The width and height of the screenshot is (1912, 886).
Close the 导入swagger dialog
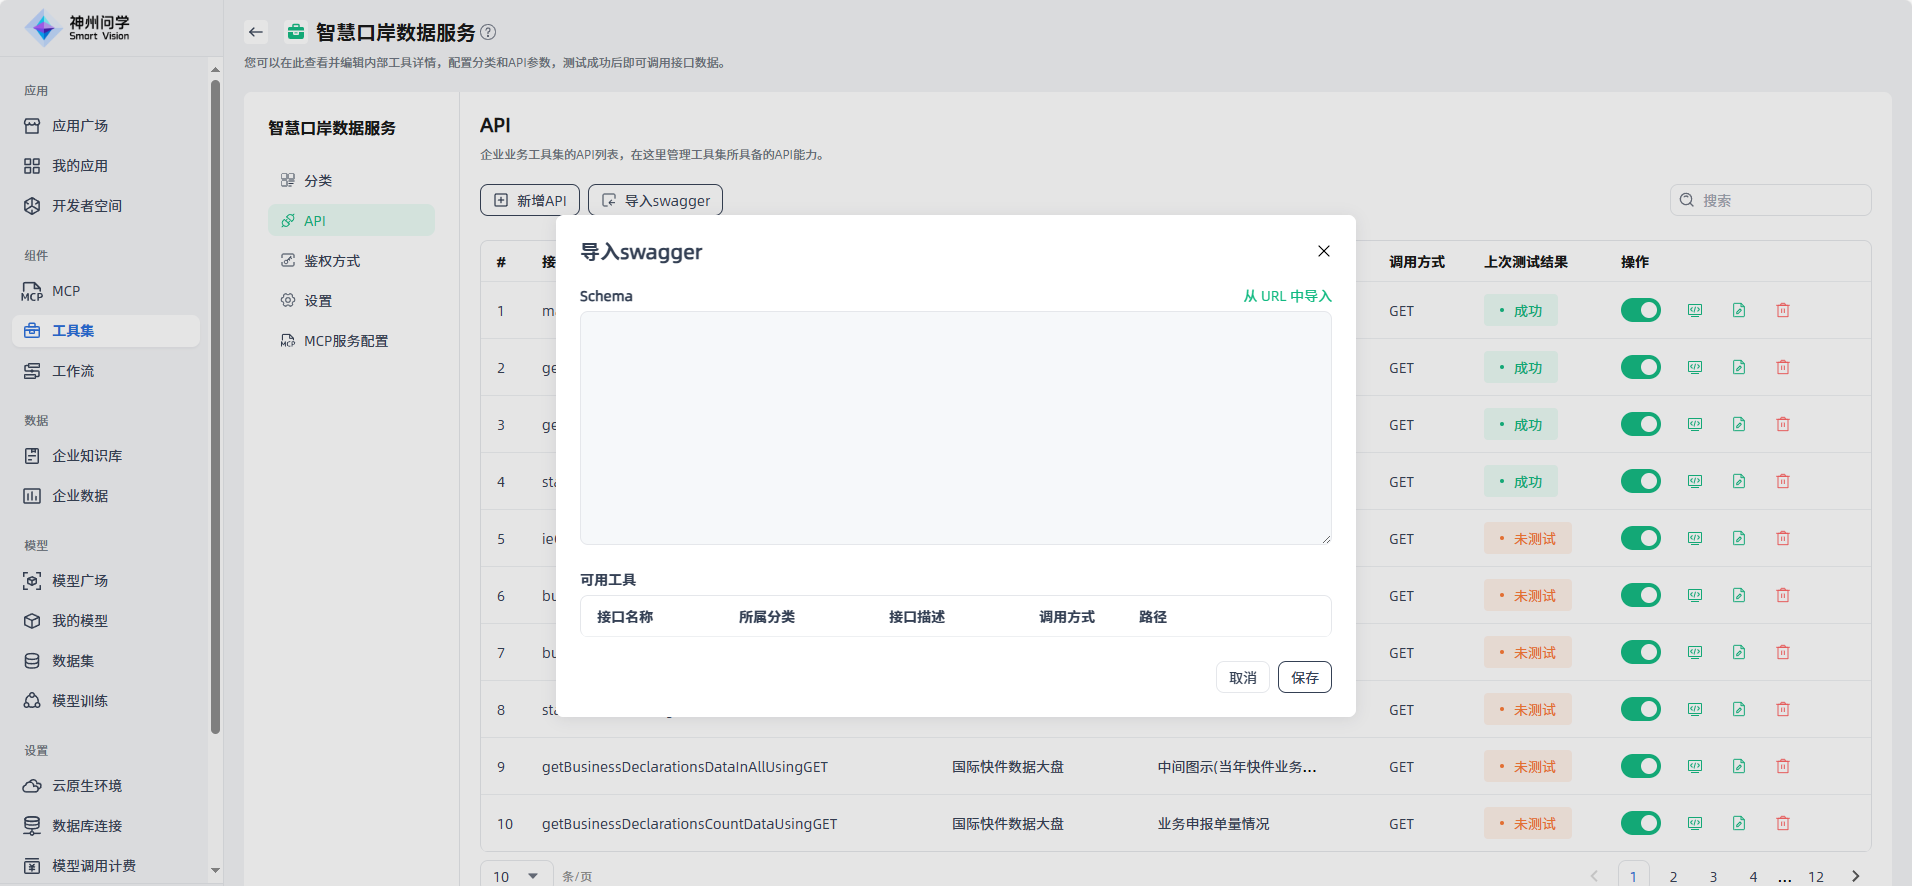1323,251
